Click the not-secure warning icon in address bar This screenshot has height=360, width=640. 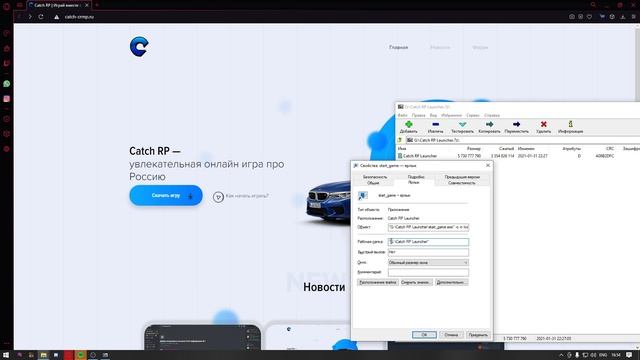click(x=56, y=17)
